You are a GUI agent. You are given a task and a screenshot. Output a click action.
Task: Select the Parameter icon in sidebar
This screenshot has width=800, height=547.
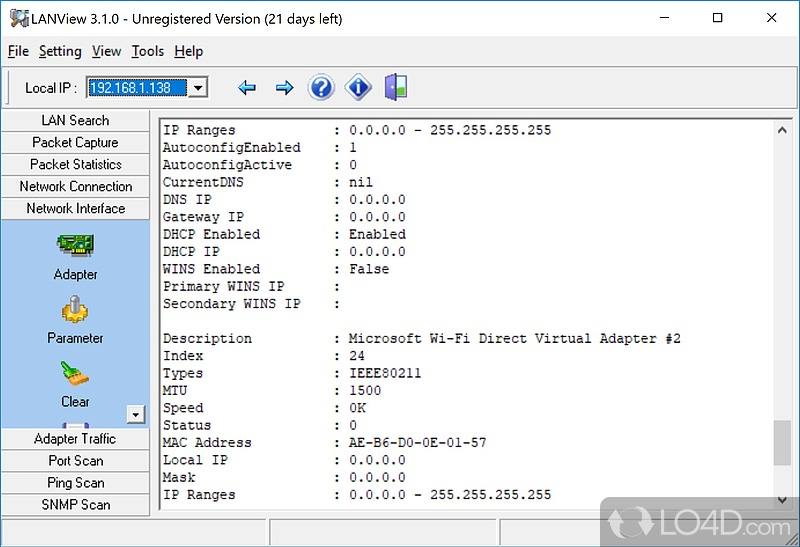coord(75,312)
